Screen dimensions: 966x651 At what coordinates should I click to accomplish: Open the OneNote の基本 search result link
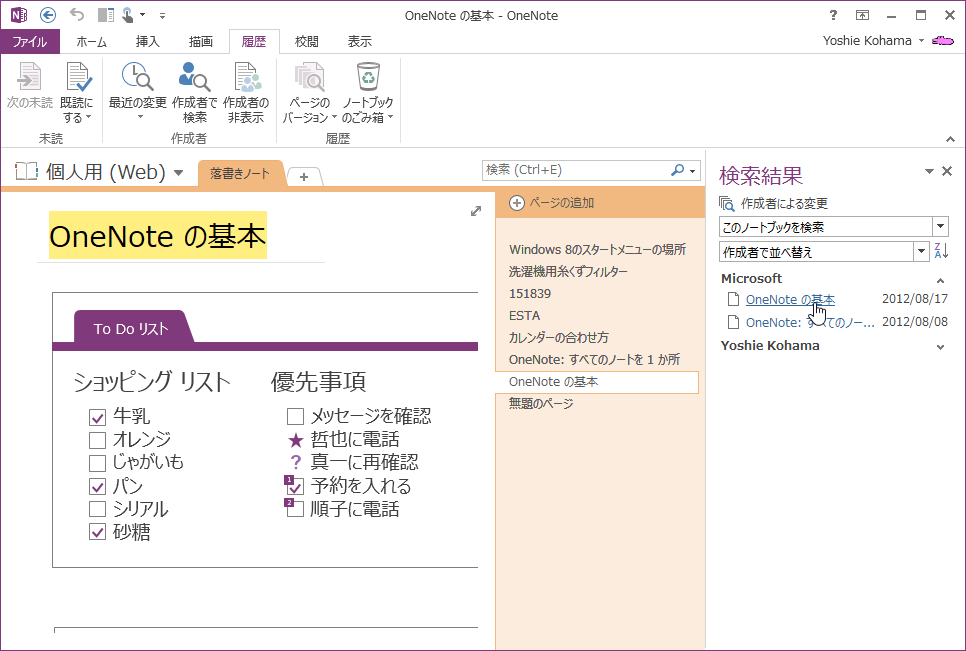[x=790, y=299]
